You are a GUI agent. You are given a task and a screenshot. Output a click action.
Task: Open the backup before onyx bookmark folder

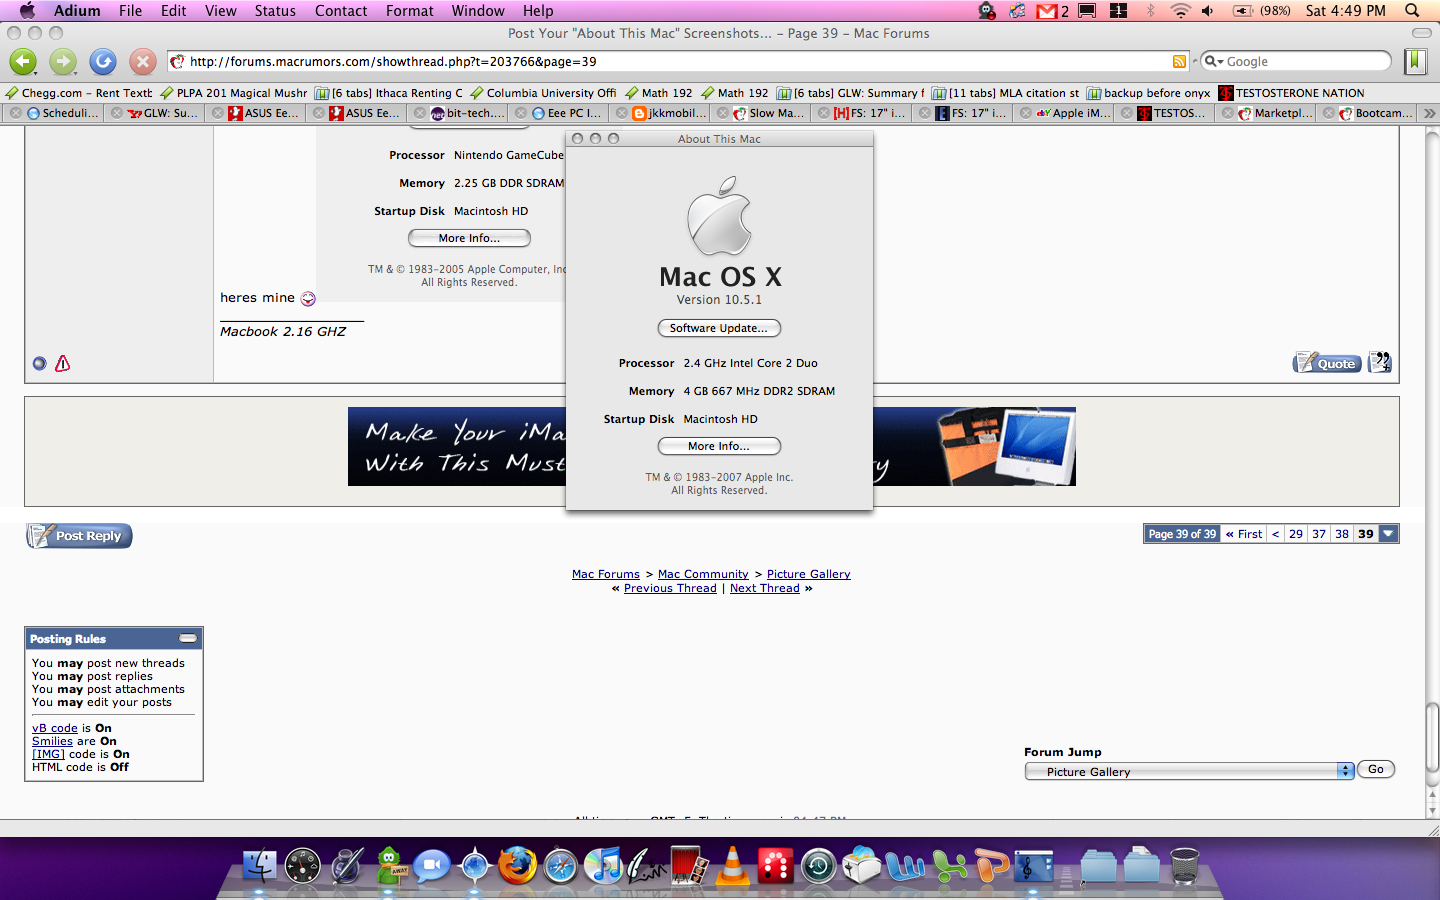point(1148,93)
